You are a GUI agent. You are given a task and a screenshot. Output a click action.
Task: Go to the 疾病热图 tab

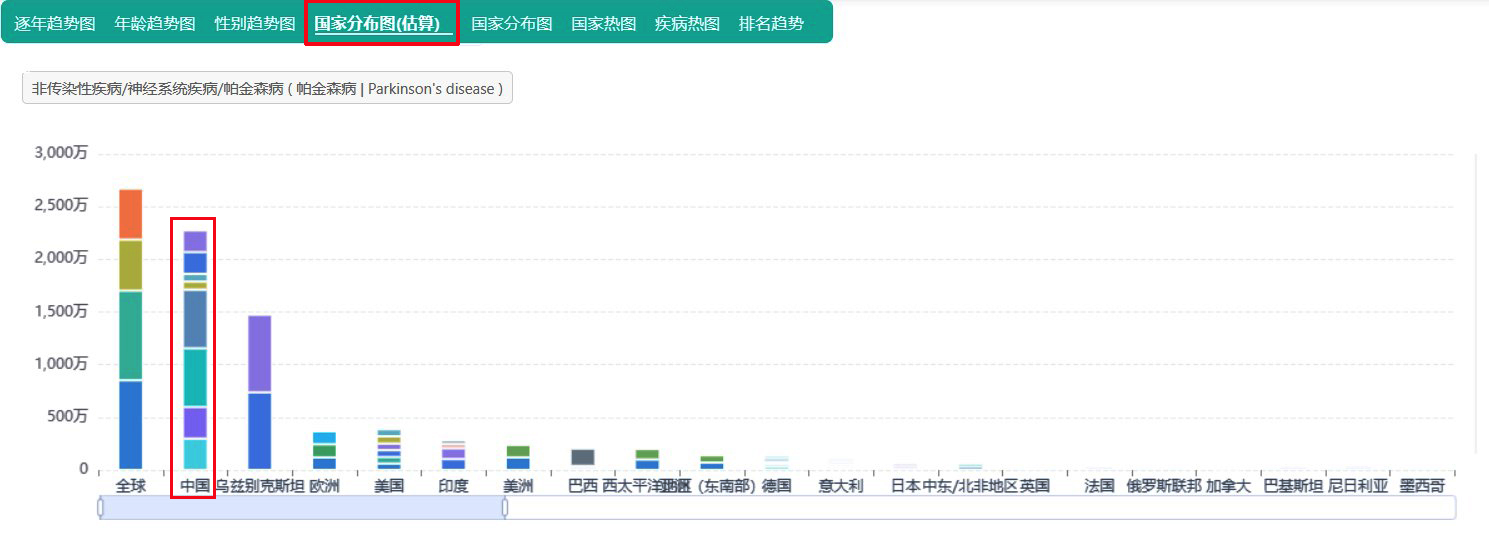(x=687, y=23)
